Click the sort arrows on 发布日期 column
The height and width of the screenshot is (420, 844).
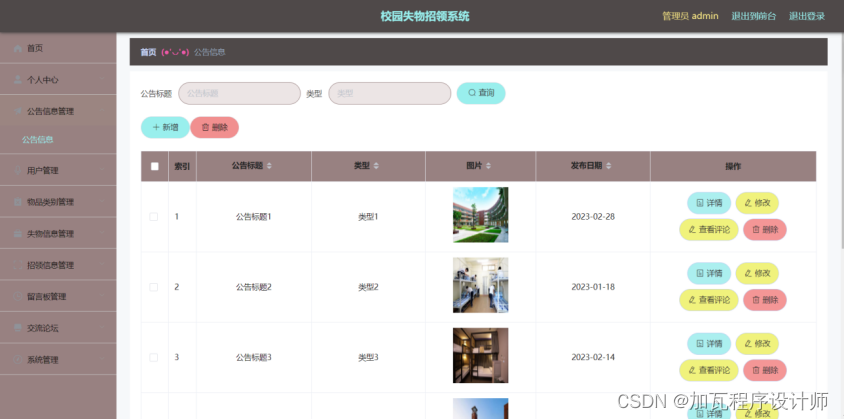point(608,166)
